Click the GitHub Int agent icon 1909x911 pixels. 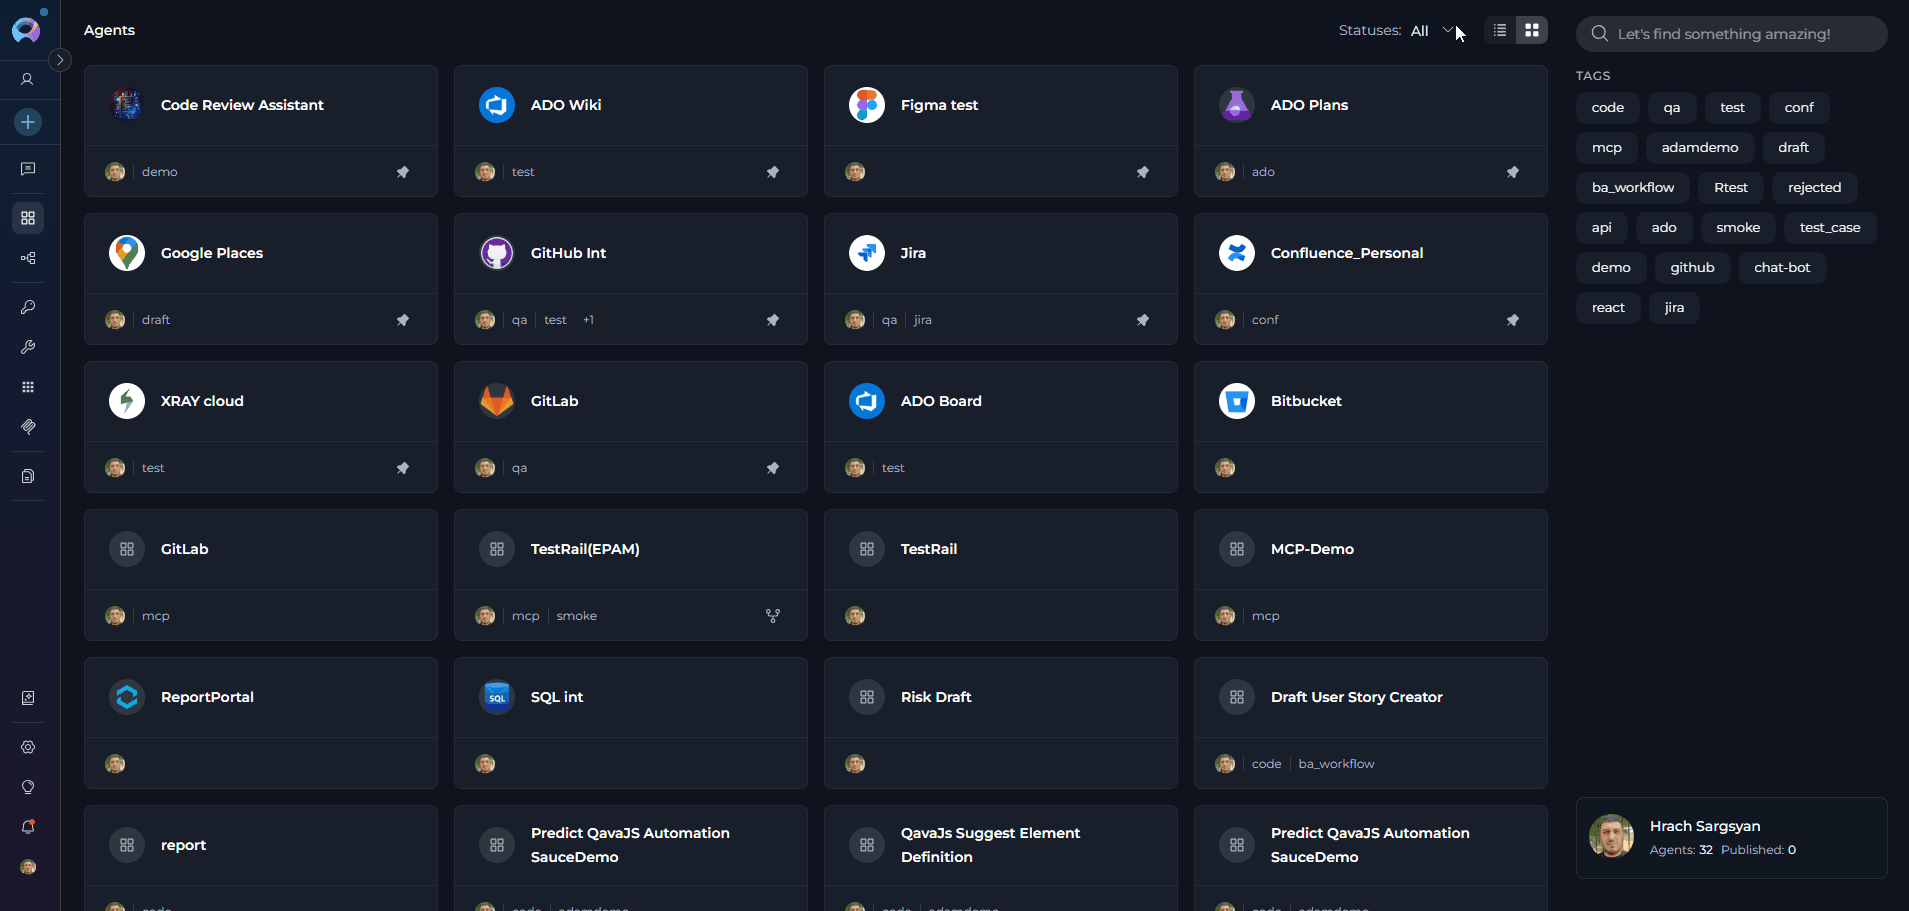click(496, 253)
